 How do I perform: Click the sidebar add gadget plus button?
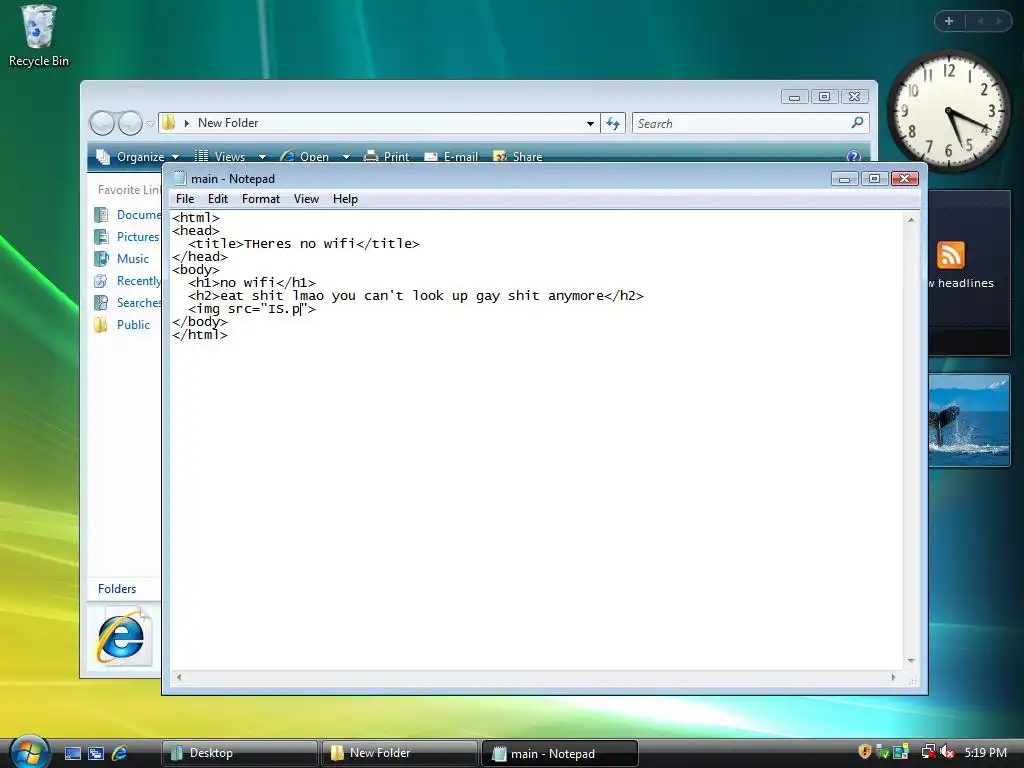click(949, 21)
